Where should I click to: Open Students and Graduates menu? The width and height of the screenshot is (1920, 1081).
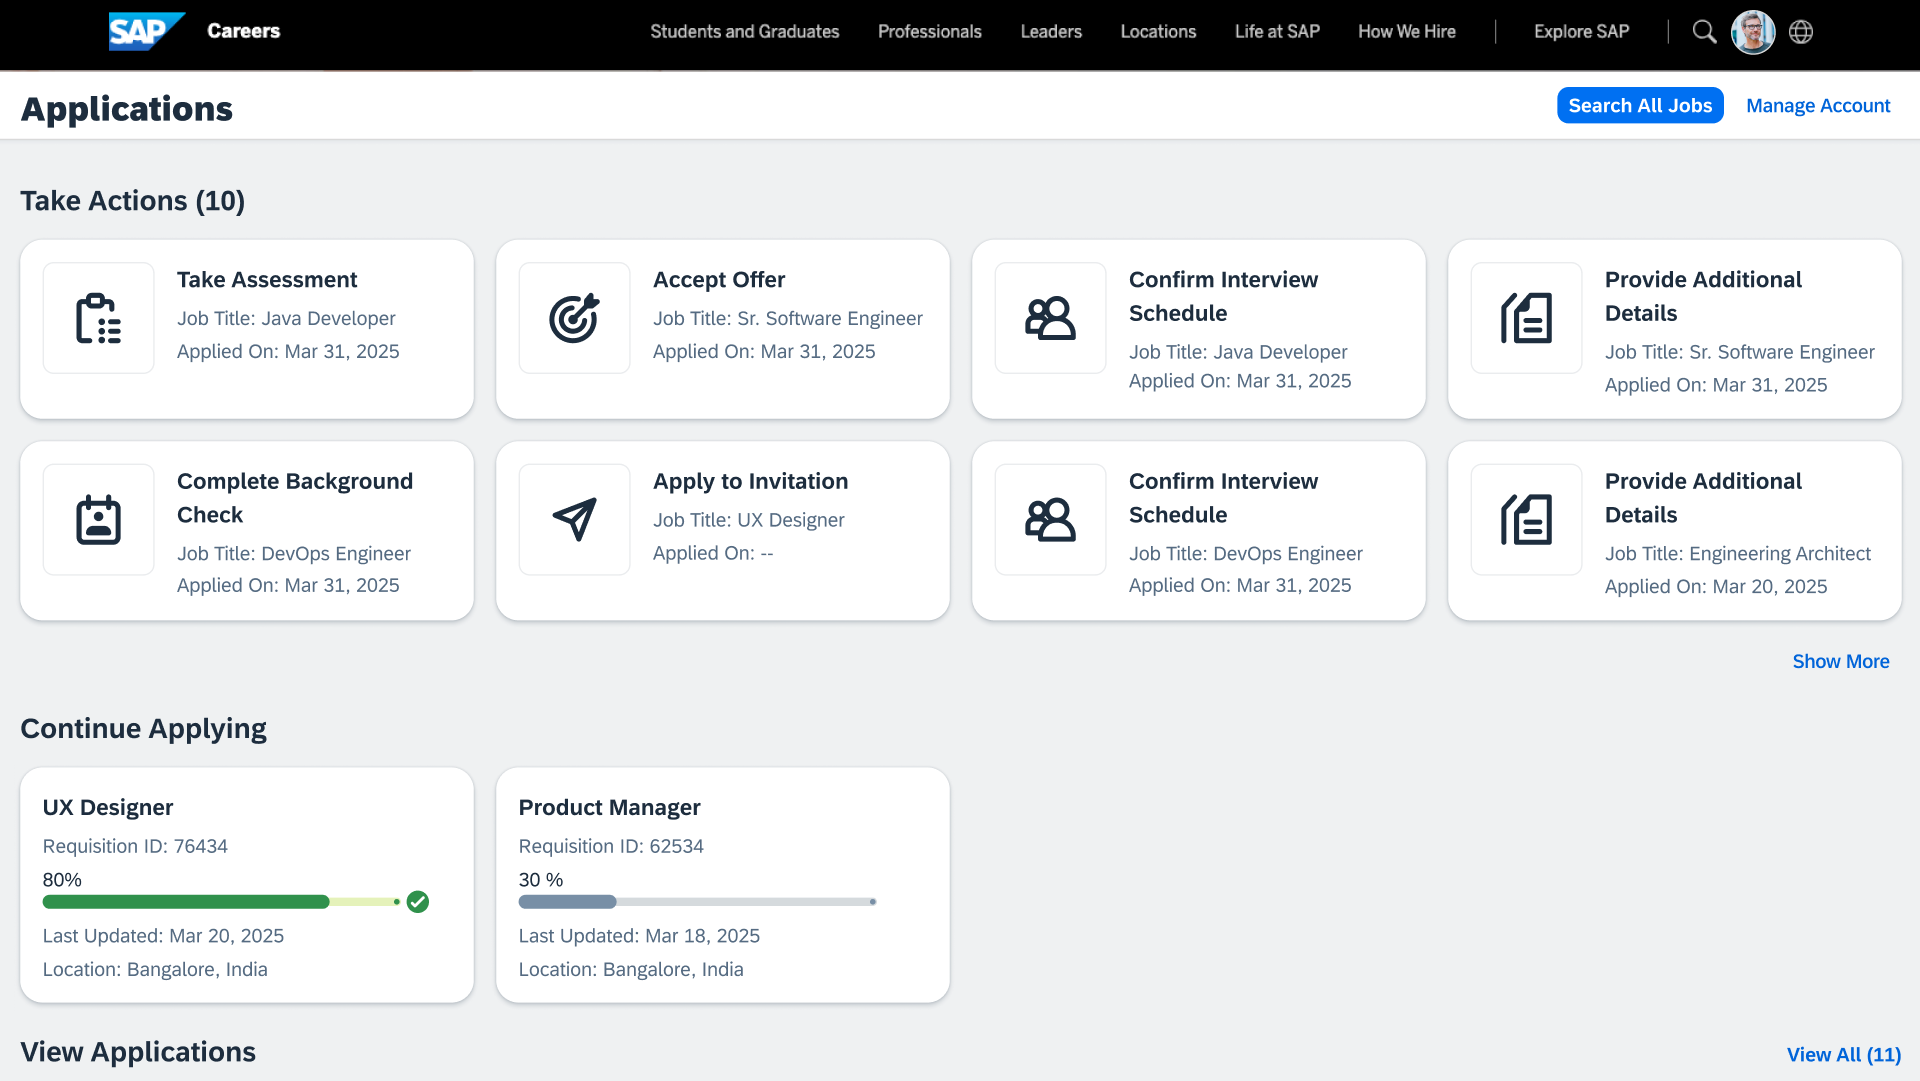pos(744,32)
